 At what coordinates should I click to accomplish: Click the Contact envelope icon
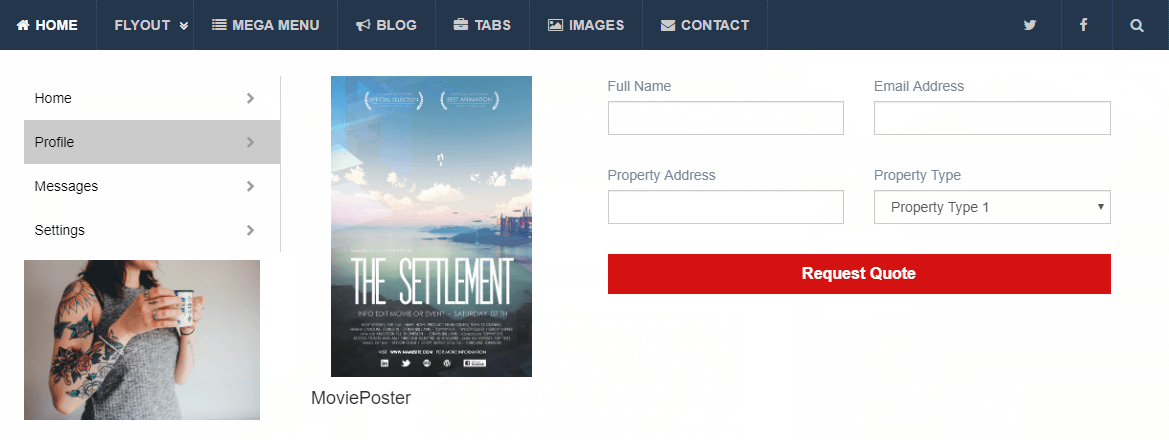(668, 25)
